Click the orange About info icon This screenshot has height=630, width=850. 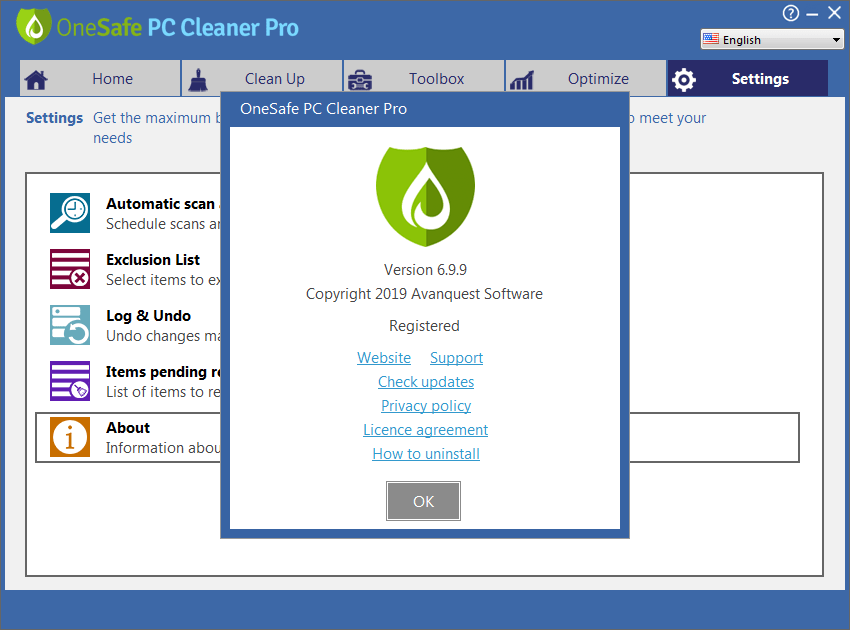70,437
